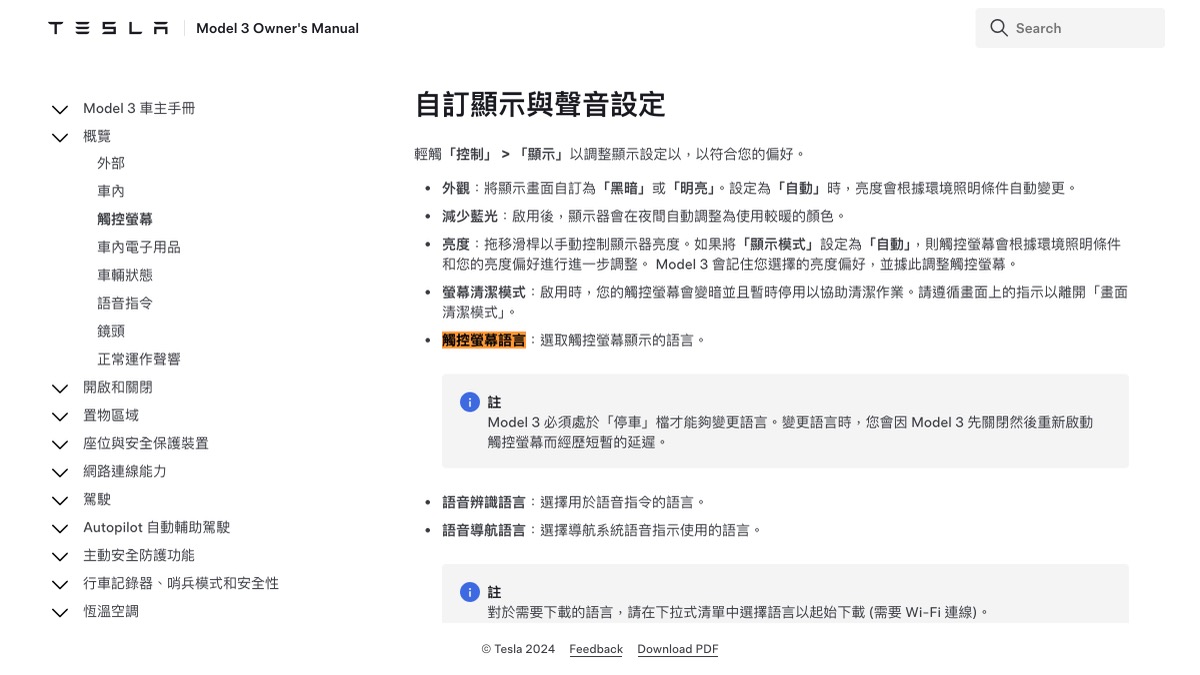
Task: Open 正常運作聲響 sidebar page
Action: (139, 359)
